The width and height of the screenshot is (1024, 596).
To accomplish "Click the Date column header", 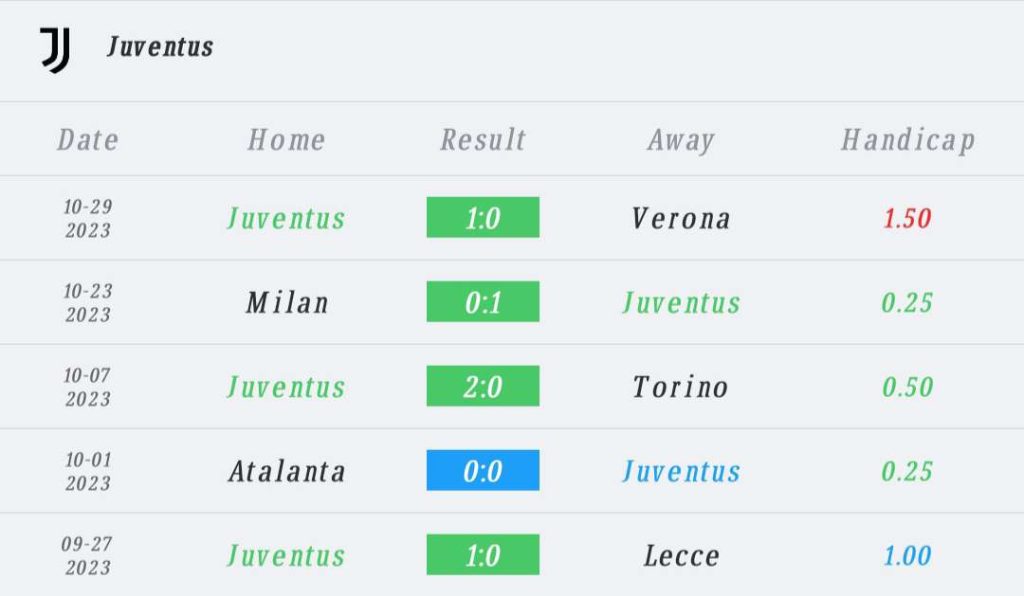I will [x=88, y=140].
